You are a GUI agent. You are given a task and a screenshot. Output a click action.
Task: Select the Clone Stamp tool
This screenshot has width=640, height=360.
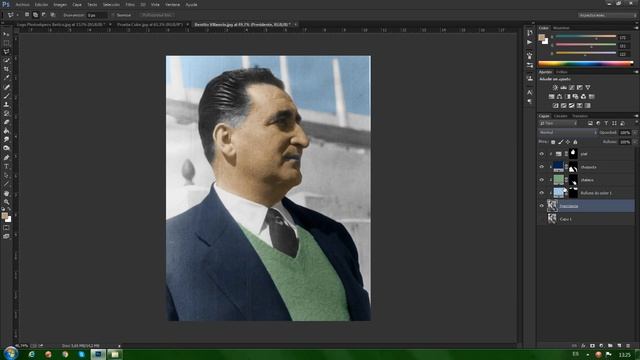tap(6, 104)
